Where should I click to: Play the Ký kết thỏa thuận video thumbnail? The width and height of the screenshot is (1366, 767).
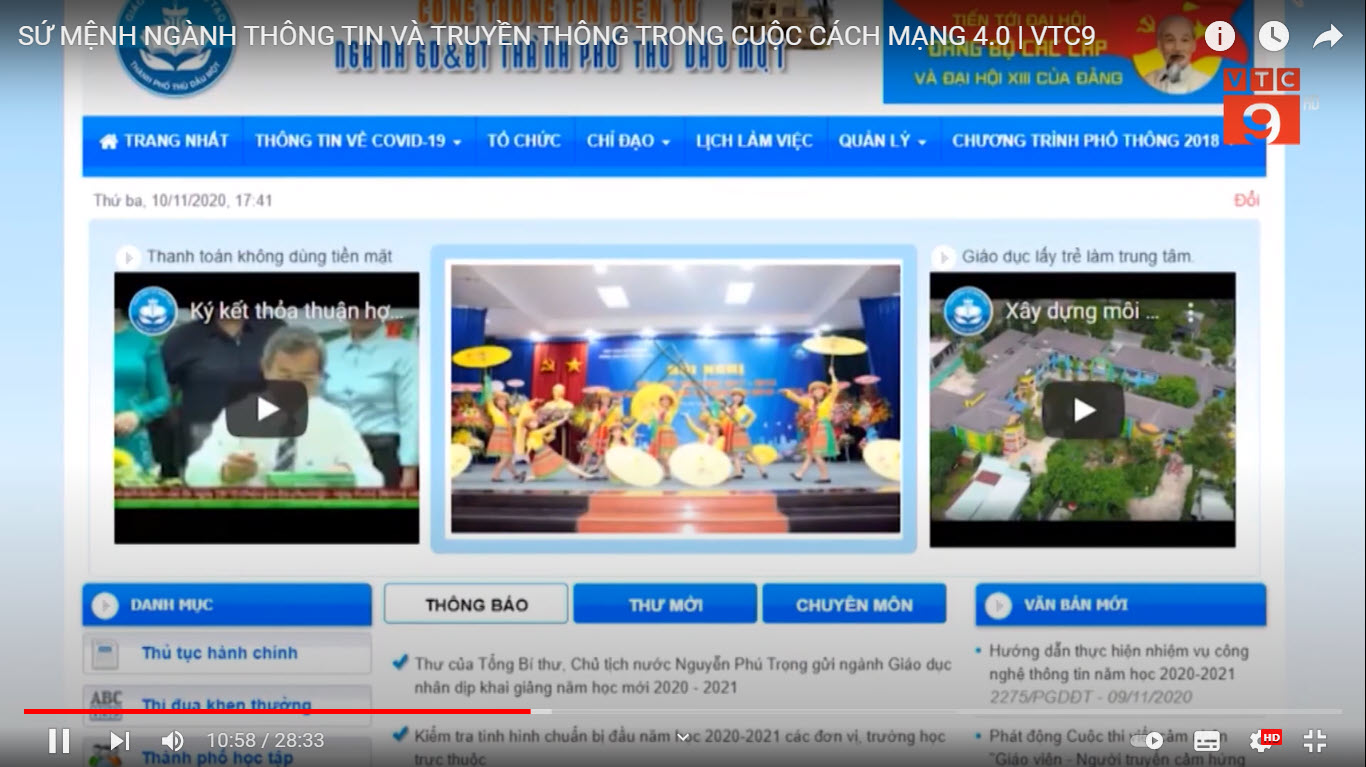point(267,408)
